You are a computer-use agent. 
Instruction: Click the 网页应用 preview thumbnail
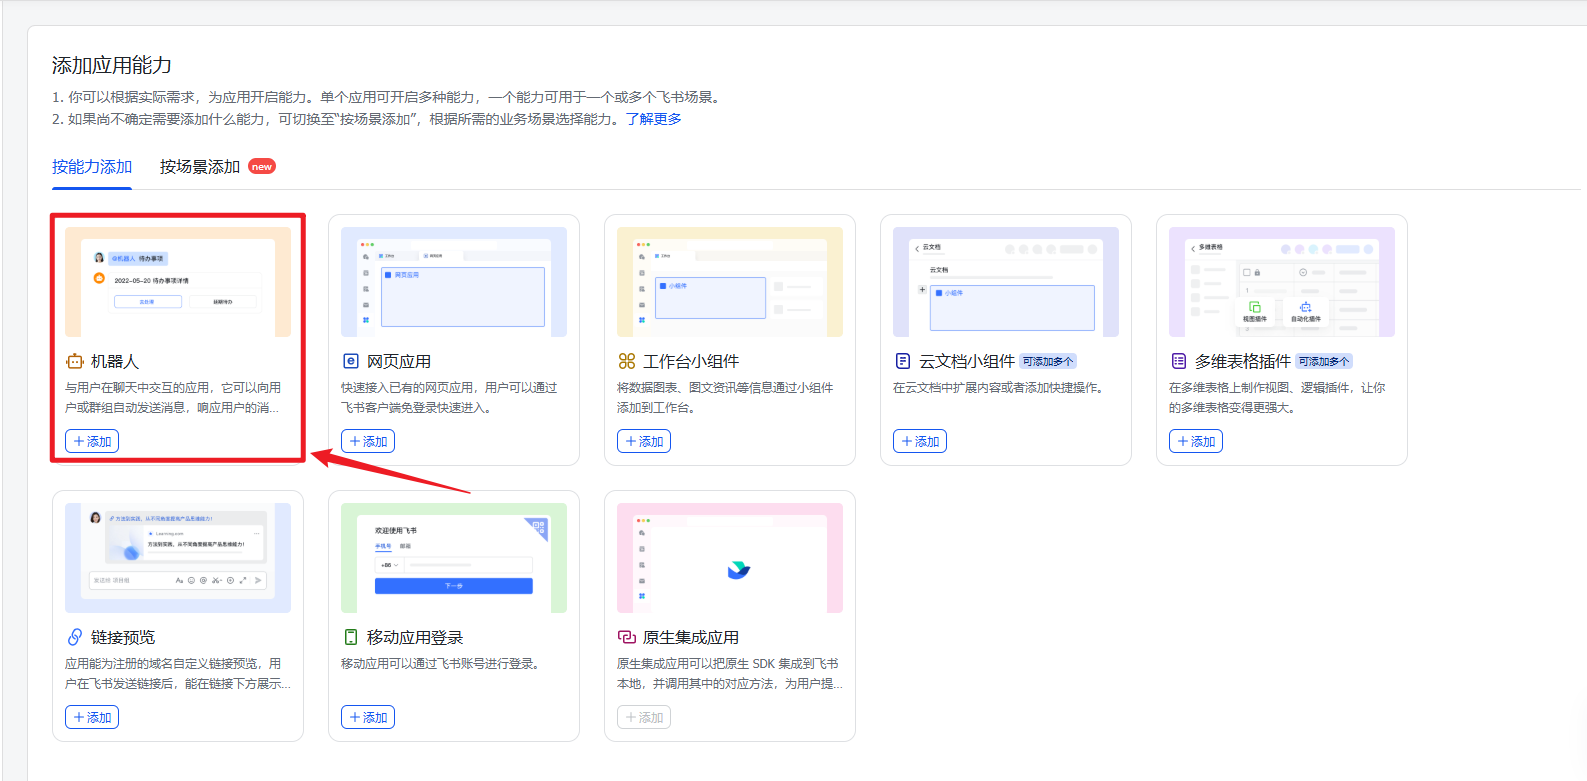(454, 282)
